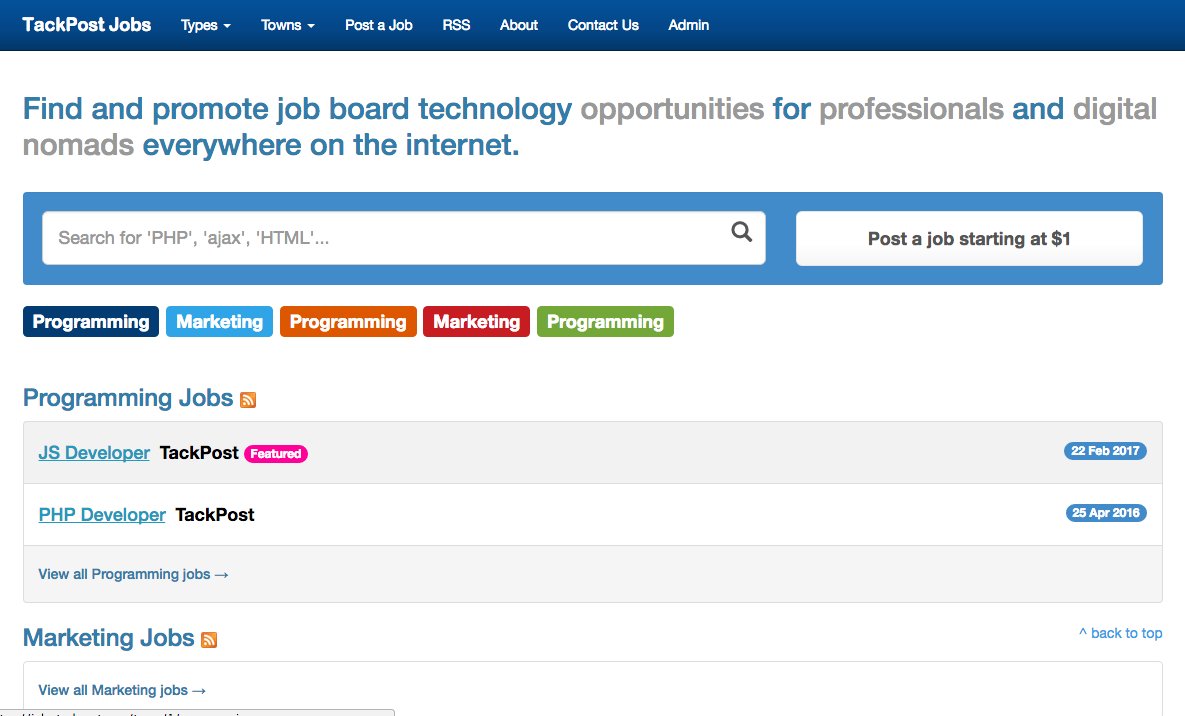Open the JS Developer job listing
The image size is (1185, 716).
tap(94, 453)
